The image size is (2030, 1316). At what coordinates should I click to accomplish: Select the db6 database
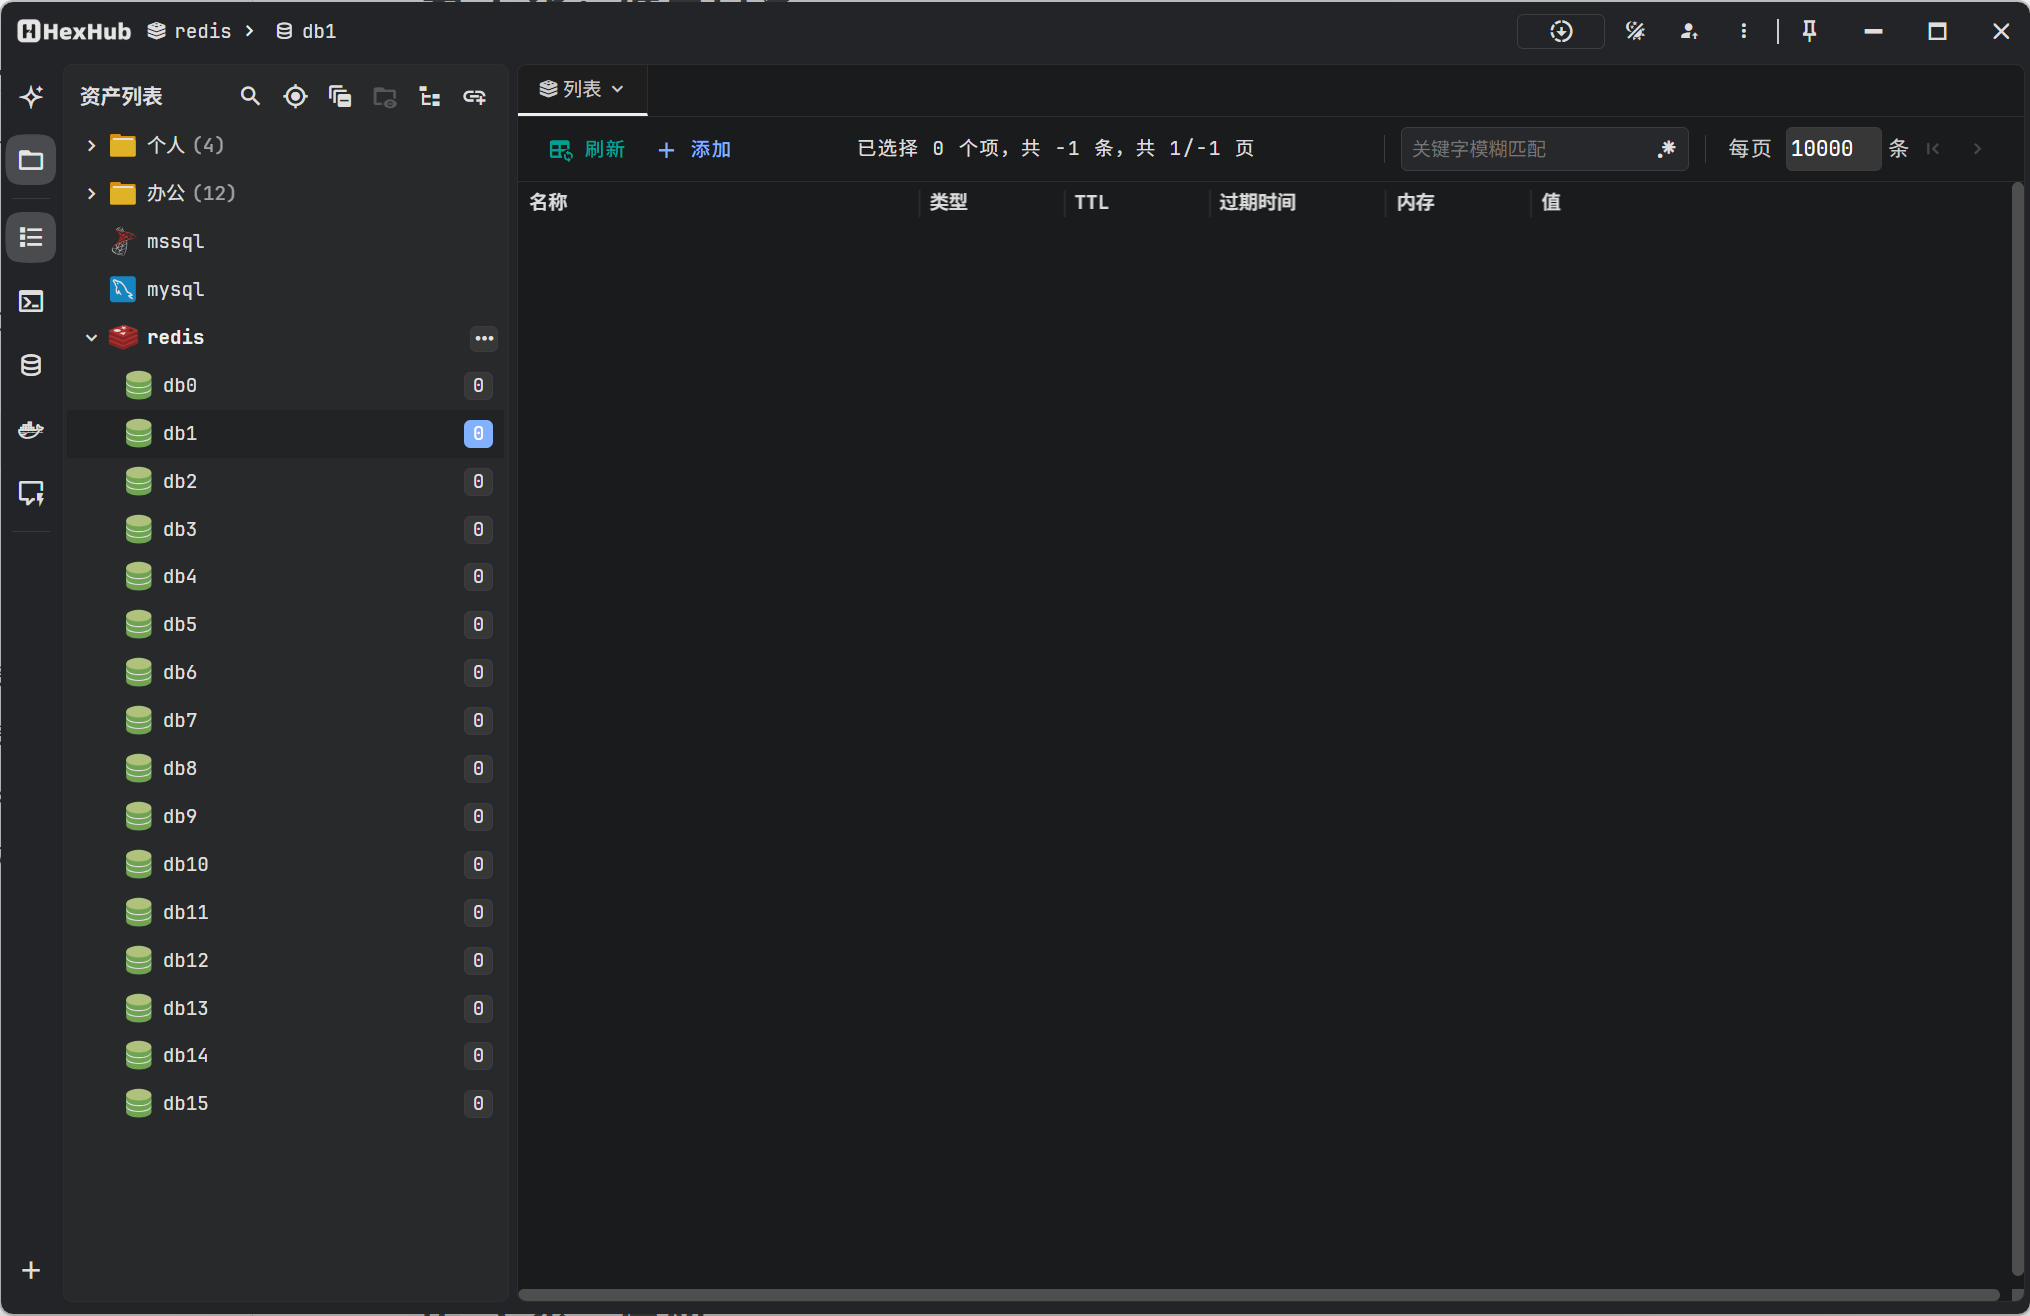click(x=285, y=672)
